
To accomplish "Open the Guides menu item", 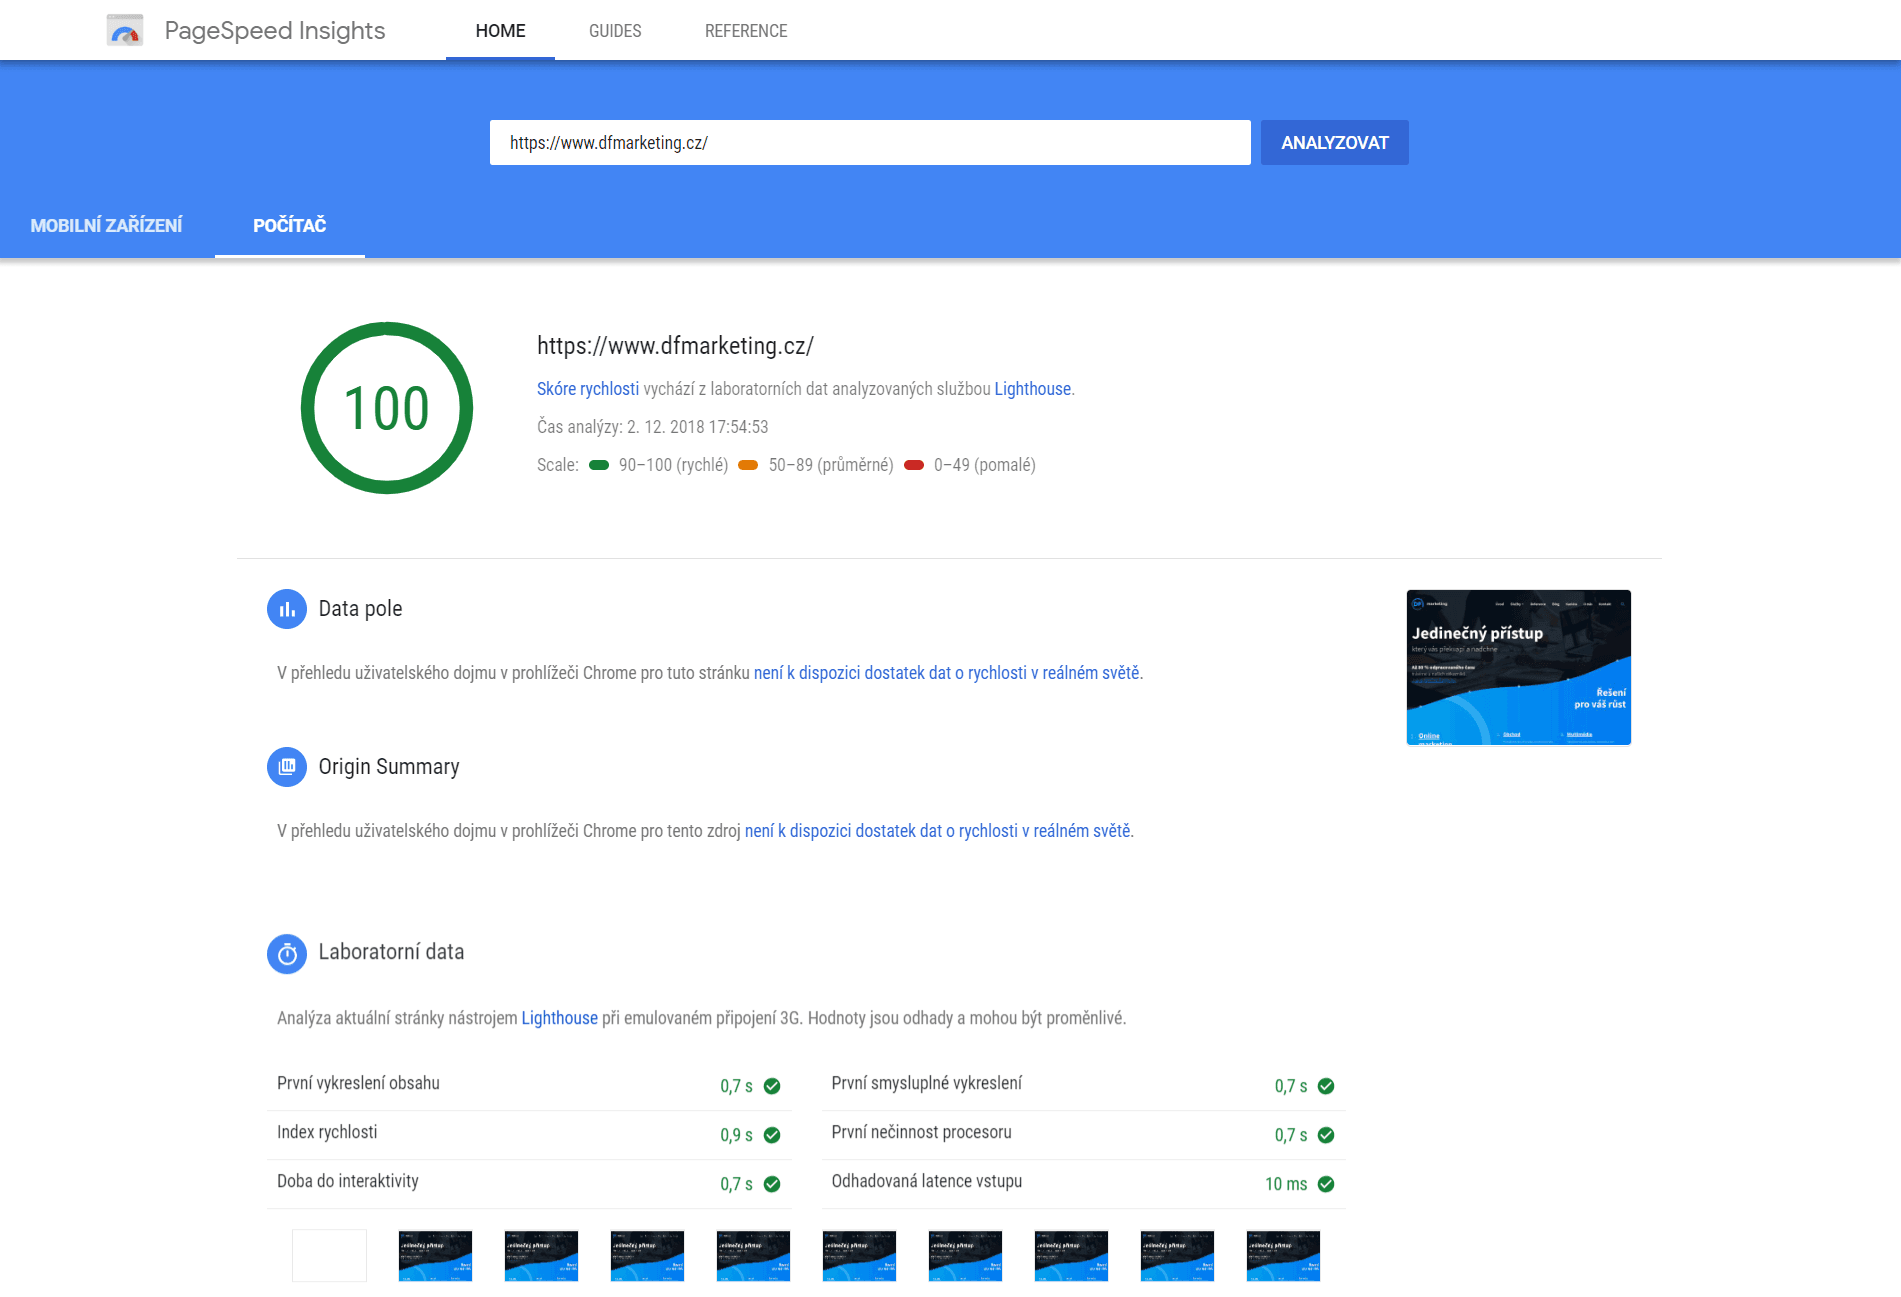I will click(x=615, y=31).
